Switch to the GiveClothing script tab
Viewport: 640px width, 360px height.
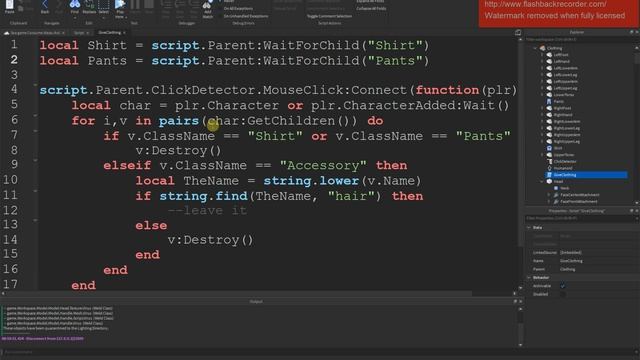coord(109,33)
